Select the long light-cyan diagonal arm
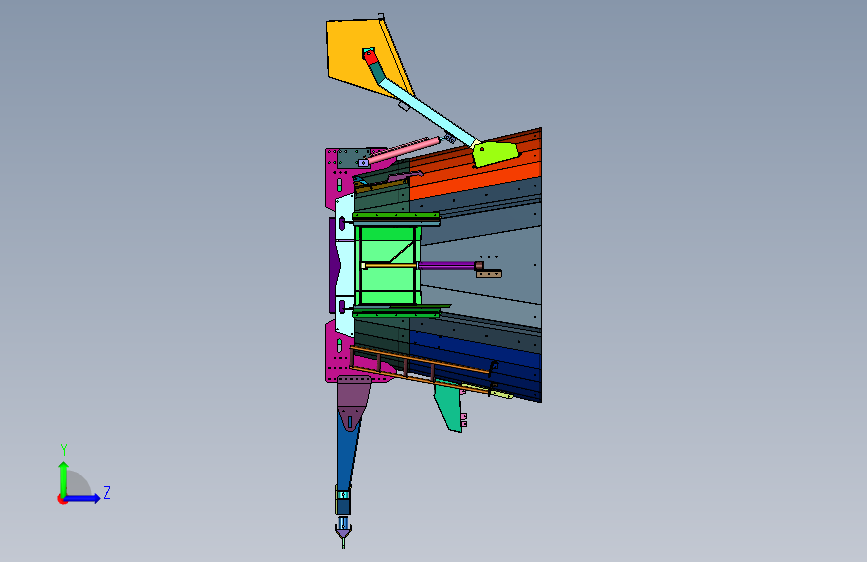The height and width of the screenshot is (562, 867). 429,112
